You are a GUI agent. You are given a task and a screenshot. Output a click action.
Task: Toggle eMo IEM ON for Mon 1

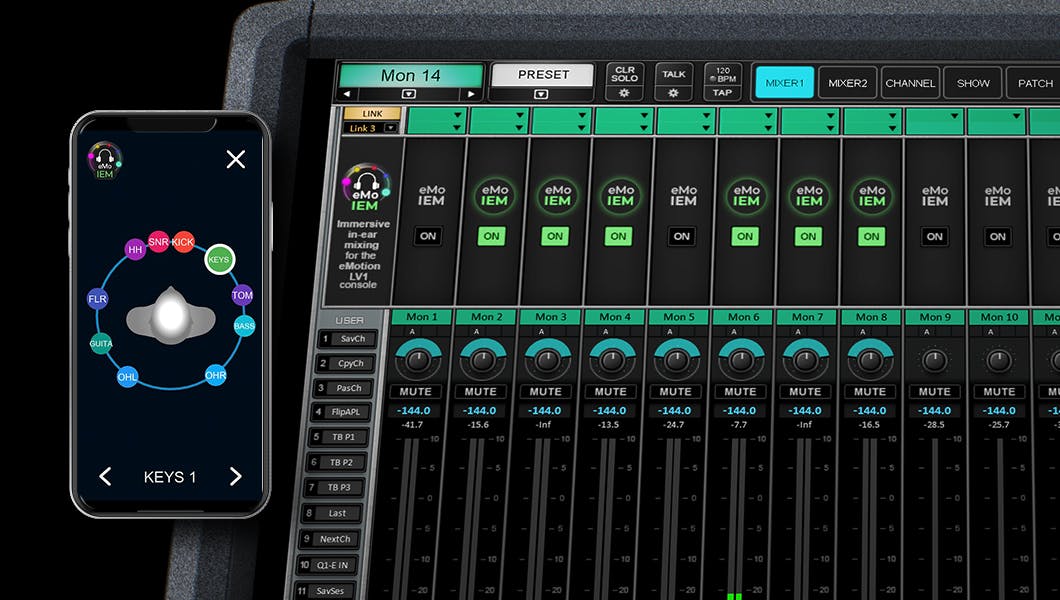(429, 237)
